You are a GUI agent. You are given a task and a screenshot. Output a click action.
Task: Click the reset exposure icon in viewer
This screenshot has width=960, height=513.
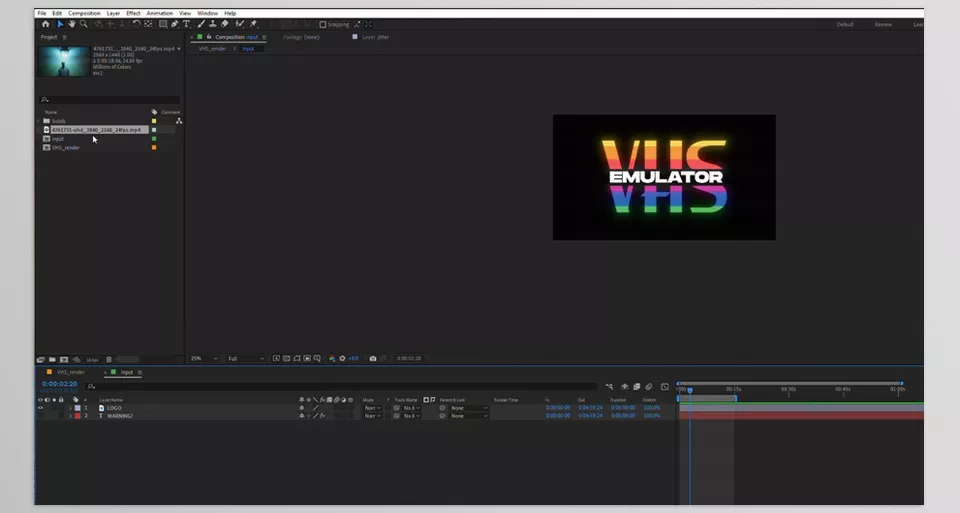click(342, 358)
